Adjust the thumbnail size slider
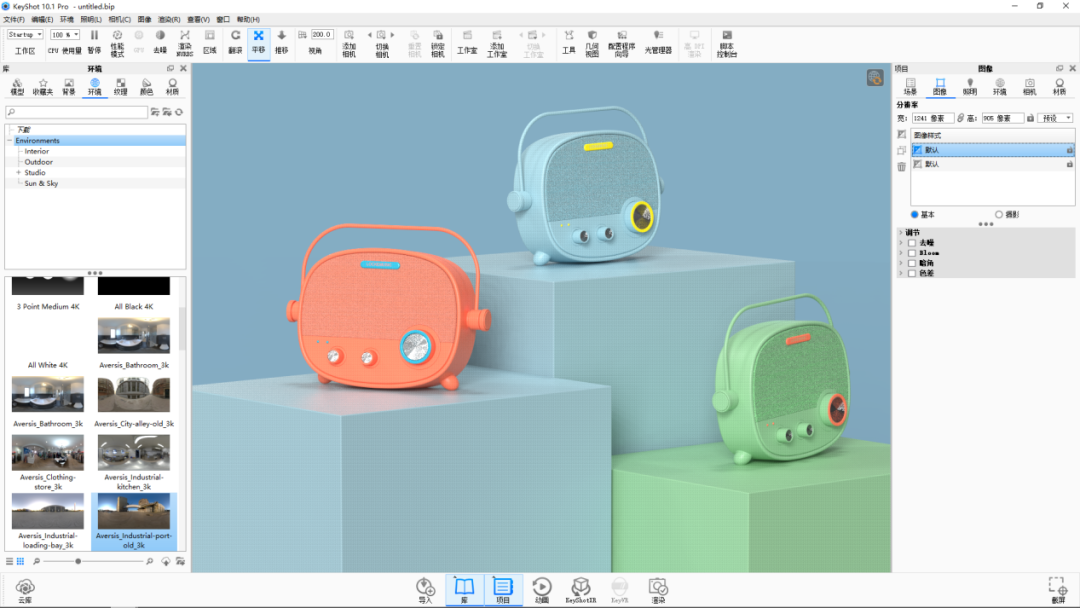1080x608 pixels. click(x=79, y=561)
